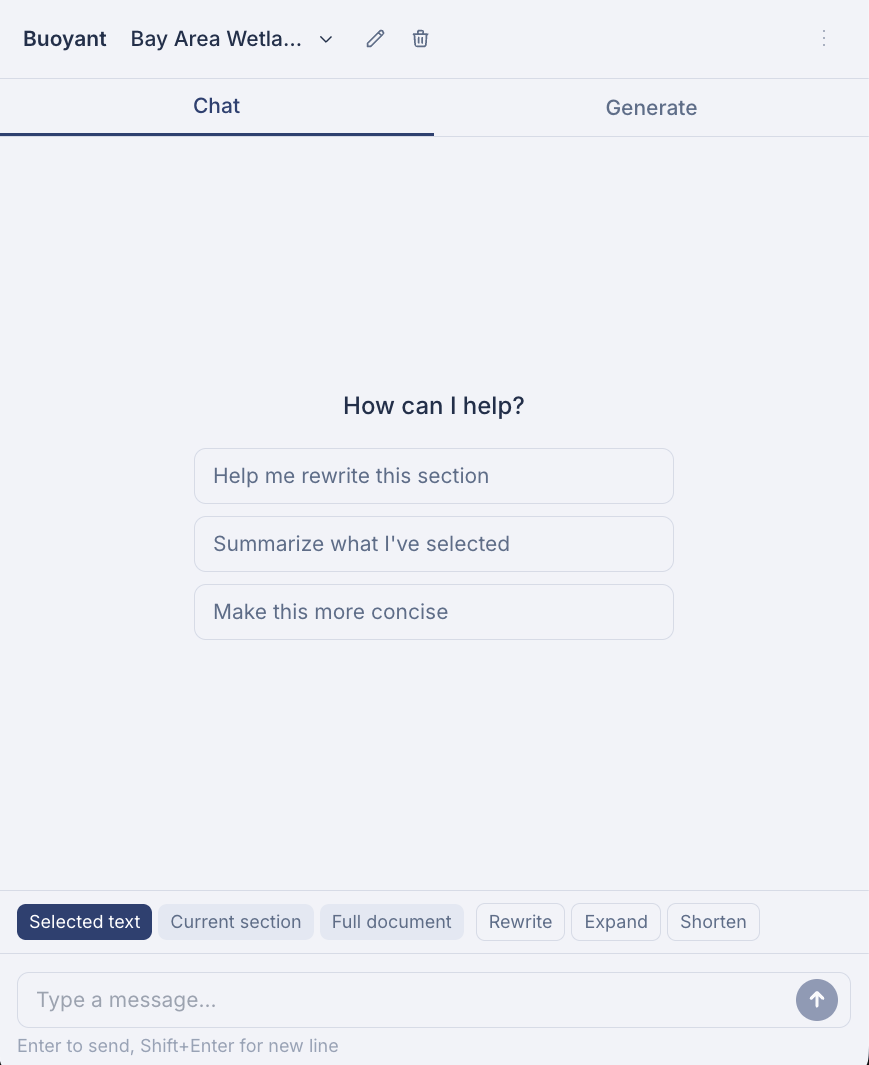Open the Bay Area Wetlands document dropdown
The image size is (869, 1065).
coord(325,39)
